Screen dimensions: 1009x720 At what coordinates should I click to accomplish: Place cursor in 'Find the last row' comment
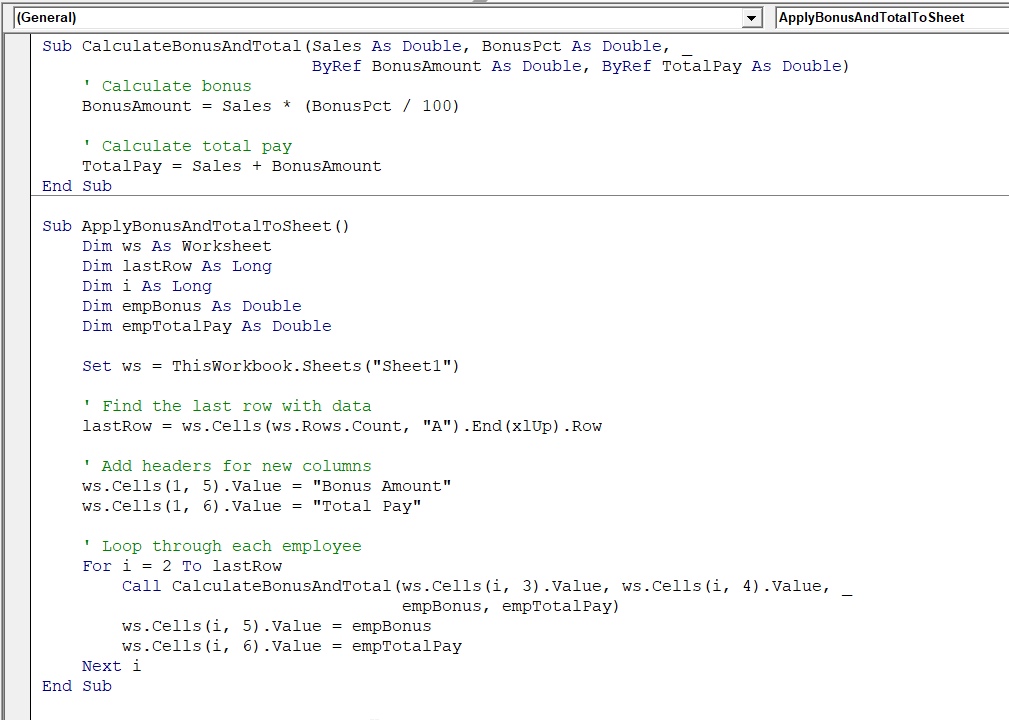point(236,406)
